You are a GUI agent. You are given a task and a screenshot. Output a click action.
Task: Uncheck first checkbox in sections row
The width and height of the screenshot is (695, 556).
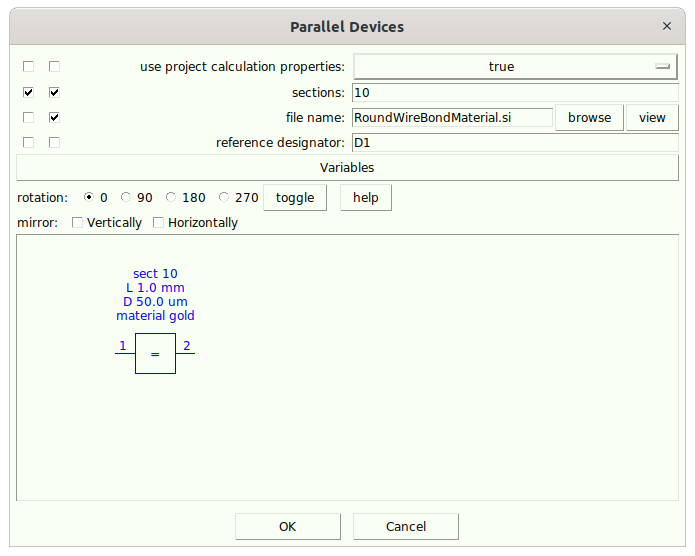pos(28,92)
